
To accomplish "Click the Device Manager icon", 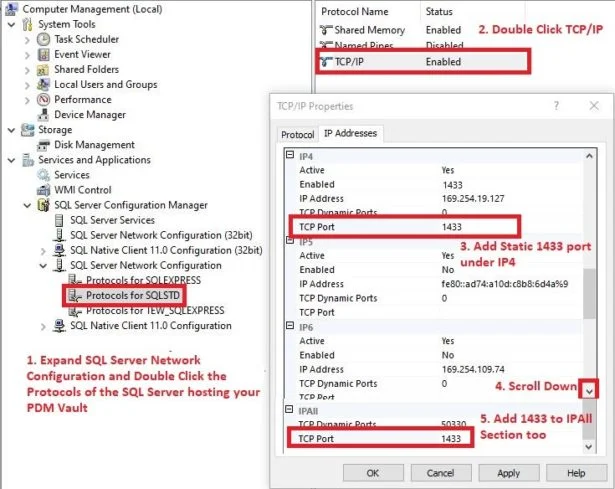I will [43, 115].
